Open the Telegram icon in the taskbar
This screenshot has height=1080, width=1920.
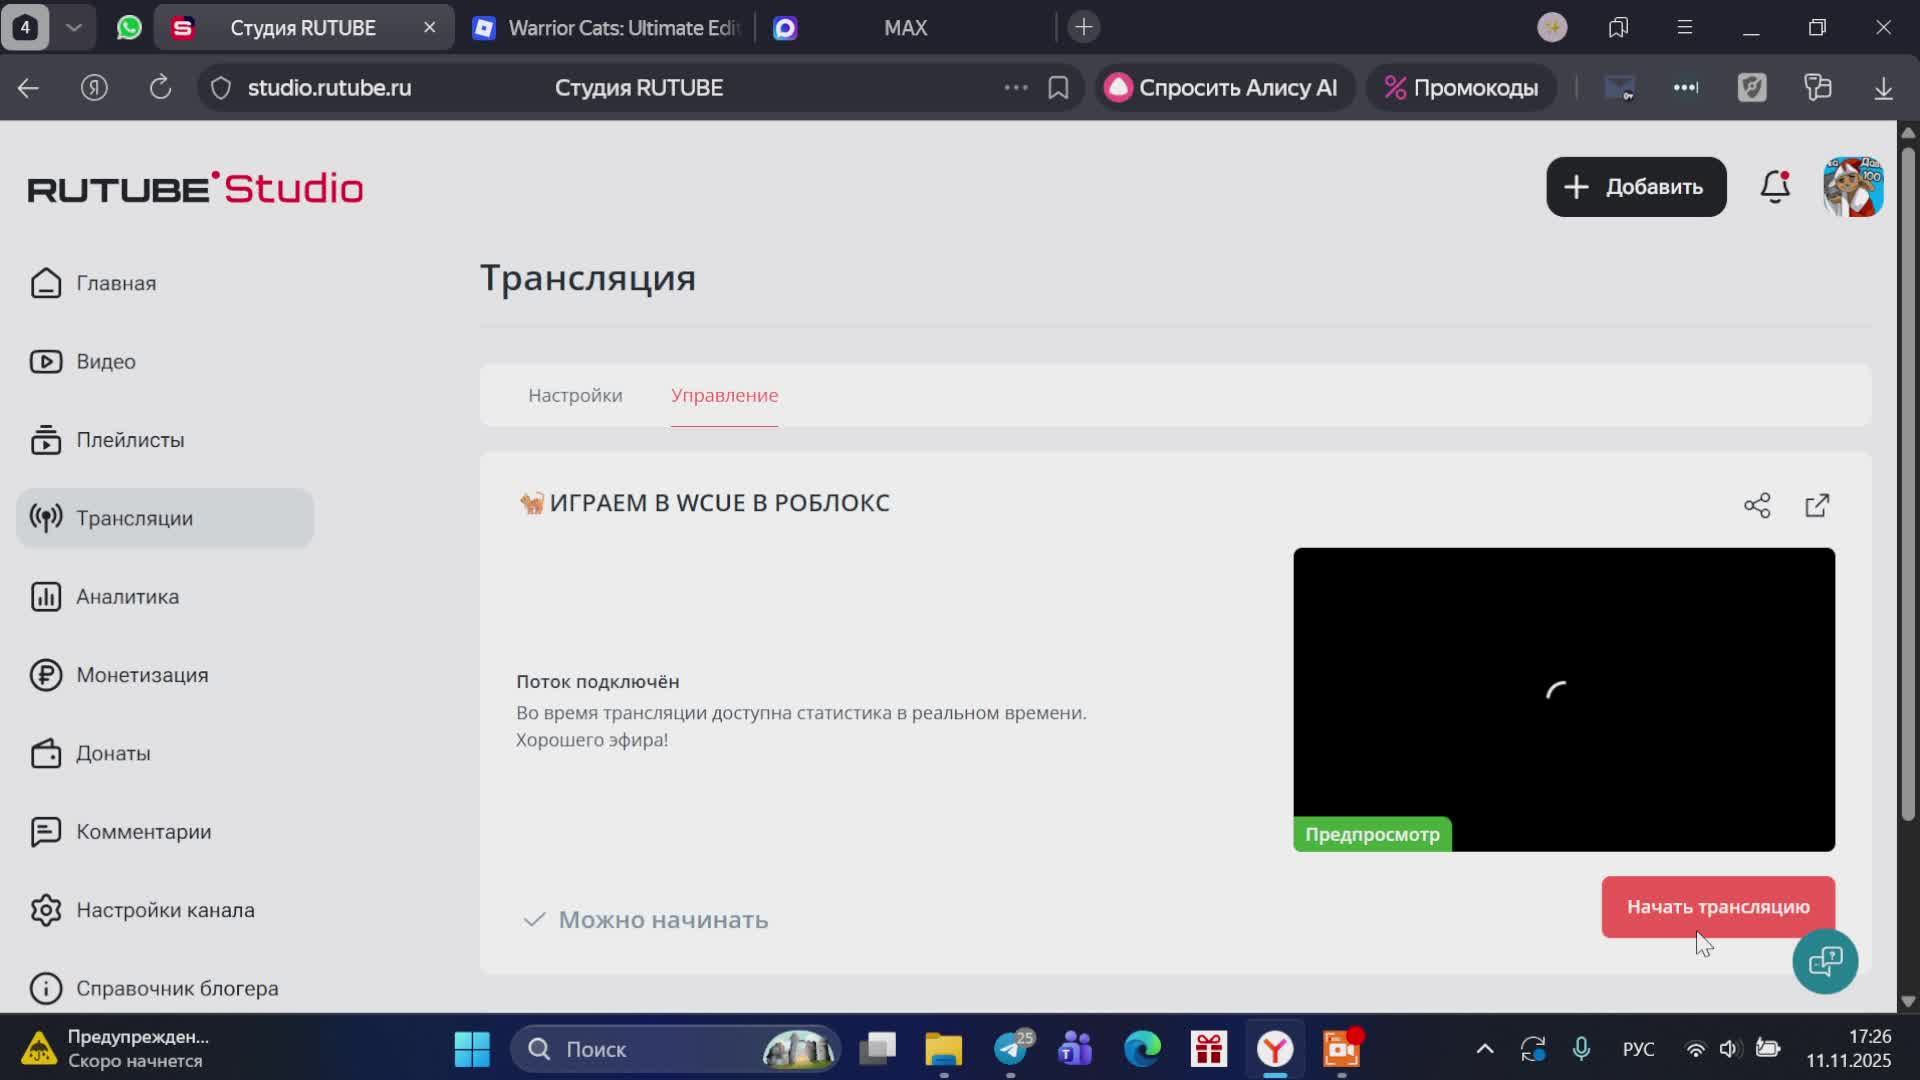pos(1011,1048)
